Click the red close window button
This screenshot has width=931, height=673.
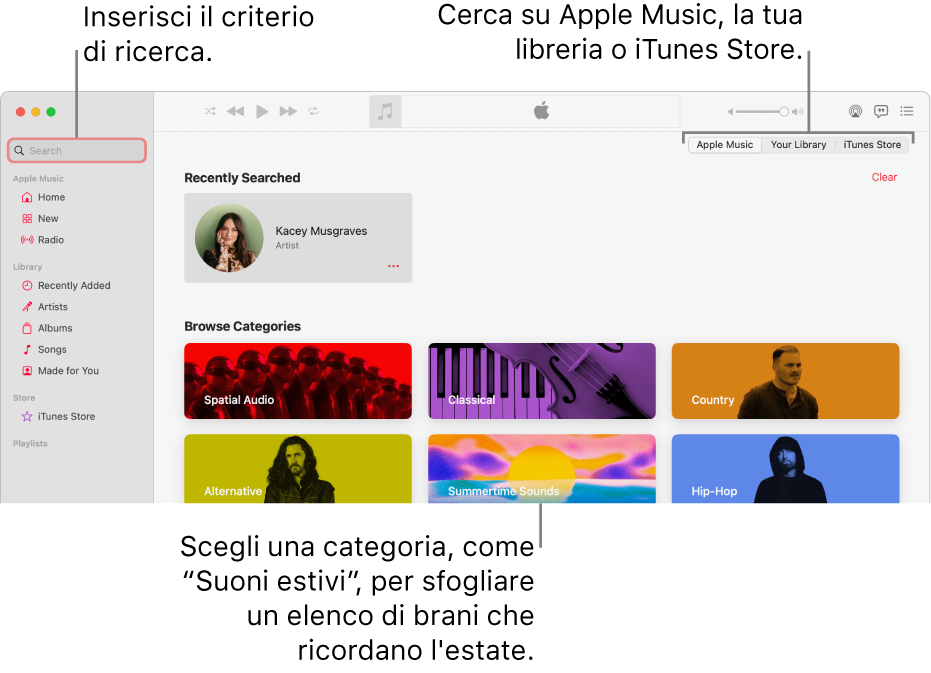(x=20, y=112)
